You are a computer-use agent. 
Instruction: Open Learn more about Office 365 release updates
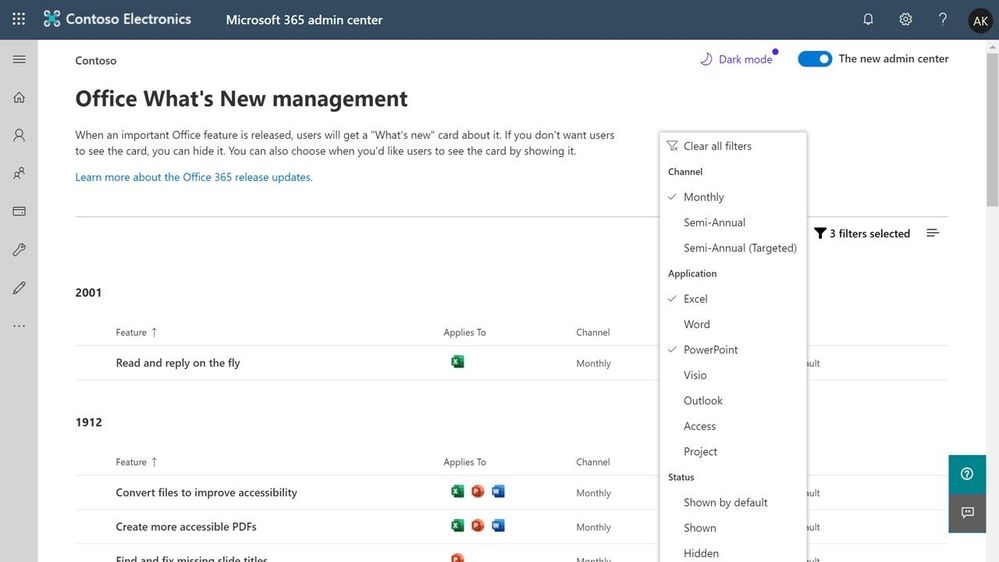coord(194,177)
